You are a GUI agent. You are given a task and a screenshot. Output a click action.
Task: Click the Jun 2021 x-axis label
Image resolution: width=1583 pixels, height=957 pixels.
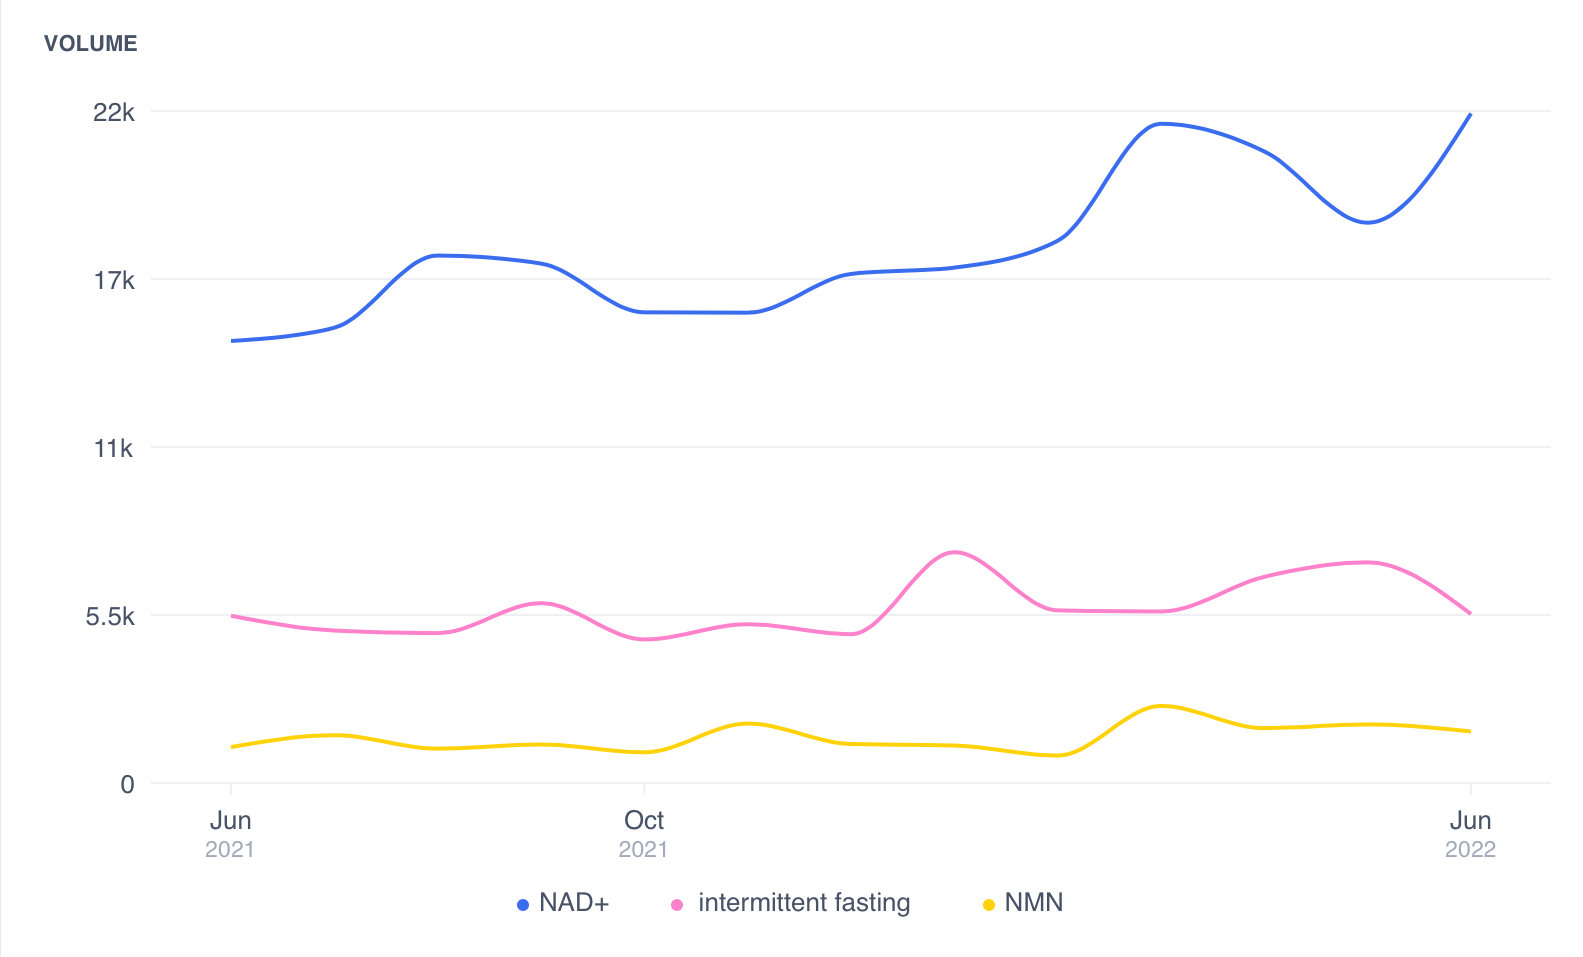tap(230, 834)
